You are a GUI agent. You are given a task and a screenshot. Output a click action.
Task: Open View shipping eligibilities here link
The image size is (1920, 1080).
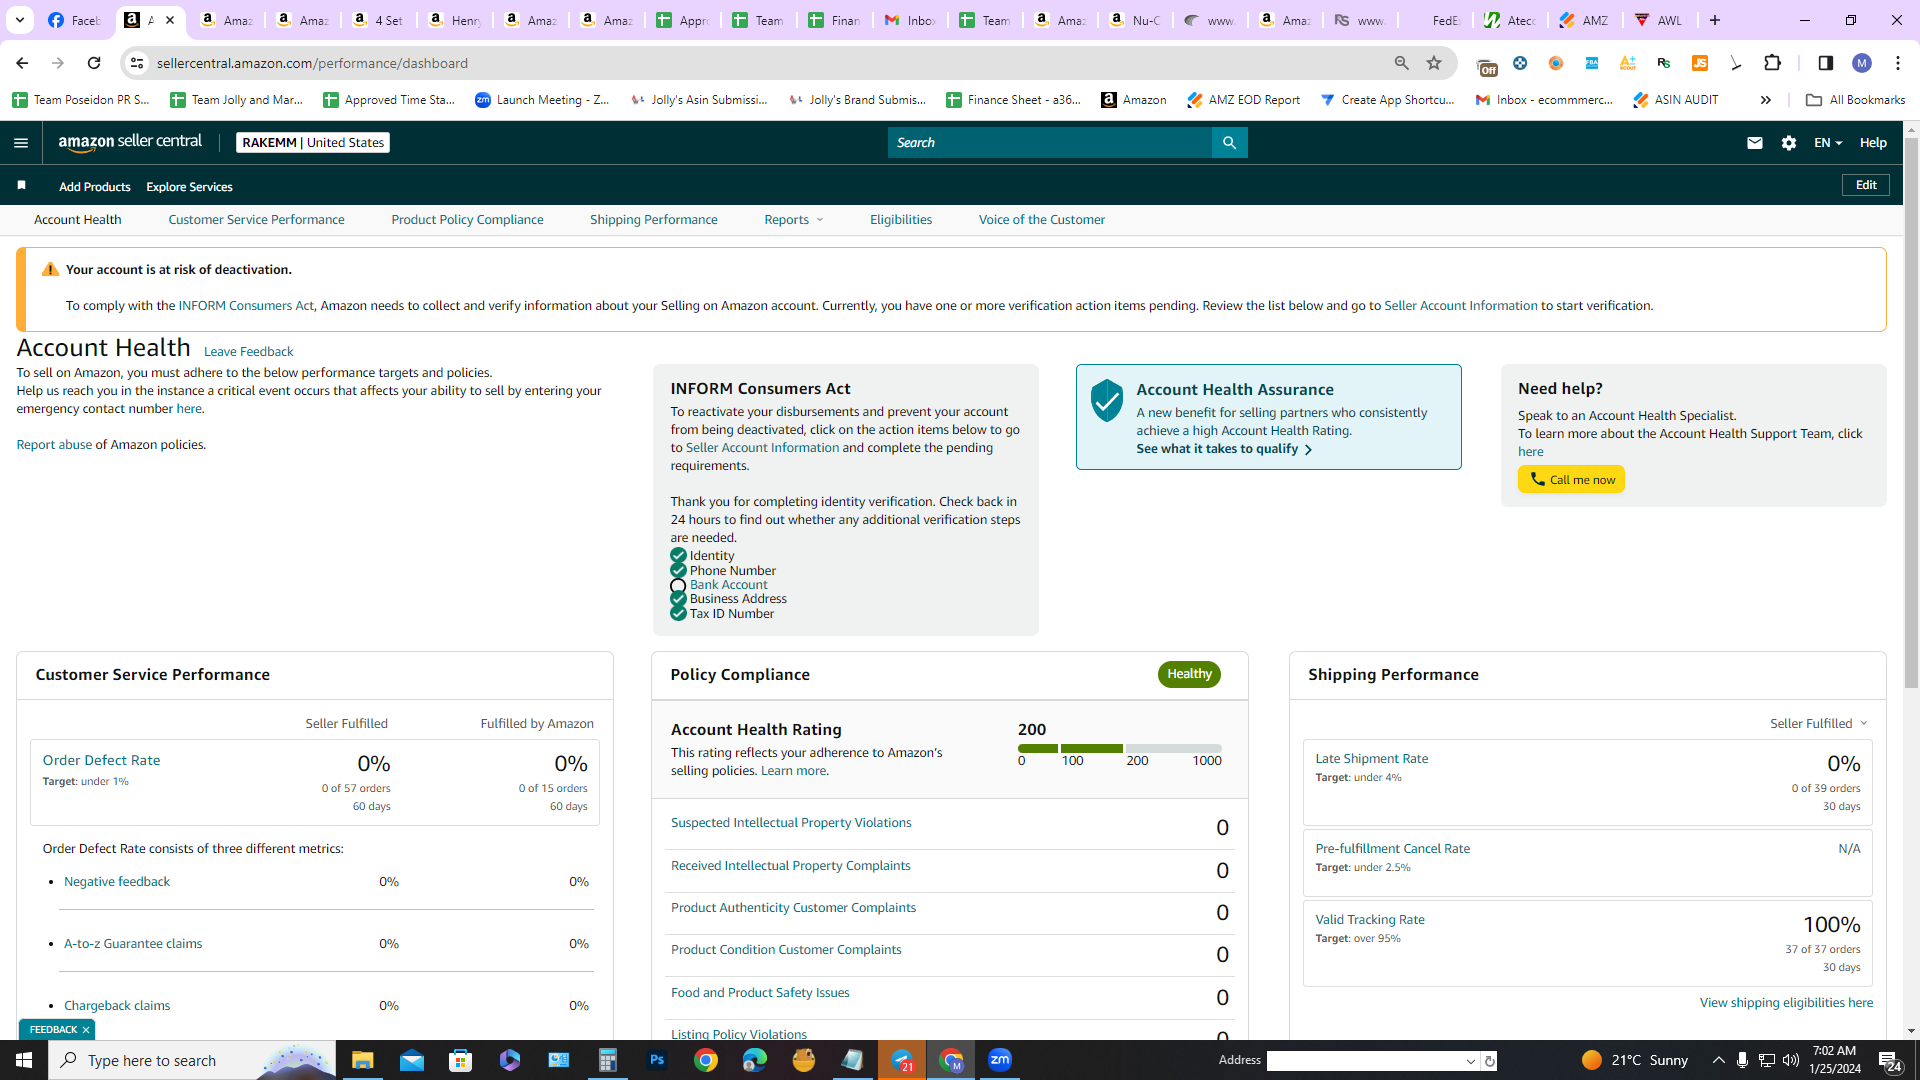point(1786,1003)
